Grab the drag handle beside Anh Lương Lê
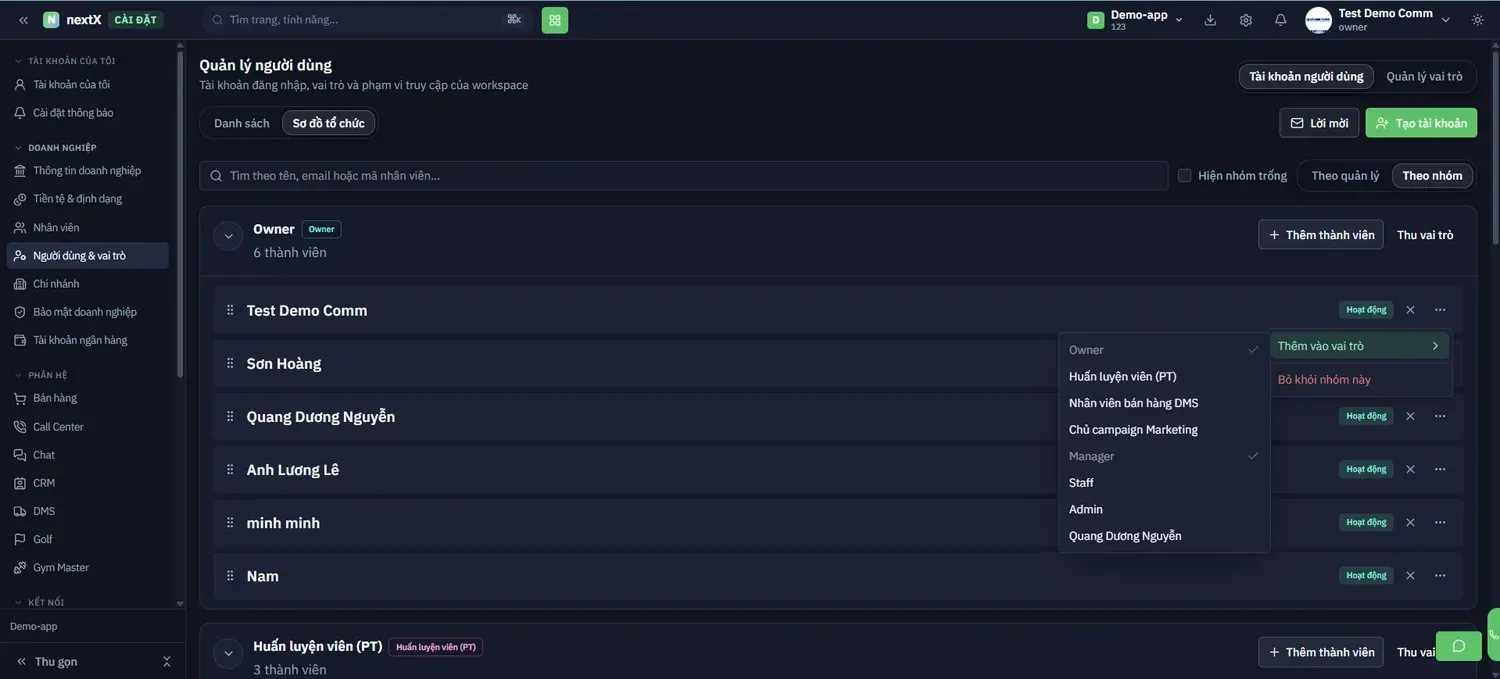Viewport: 1500px width, 679px height. point(230,470)
